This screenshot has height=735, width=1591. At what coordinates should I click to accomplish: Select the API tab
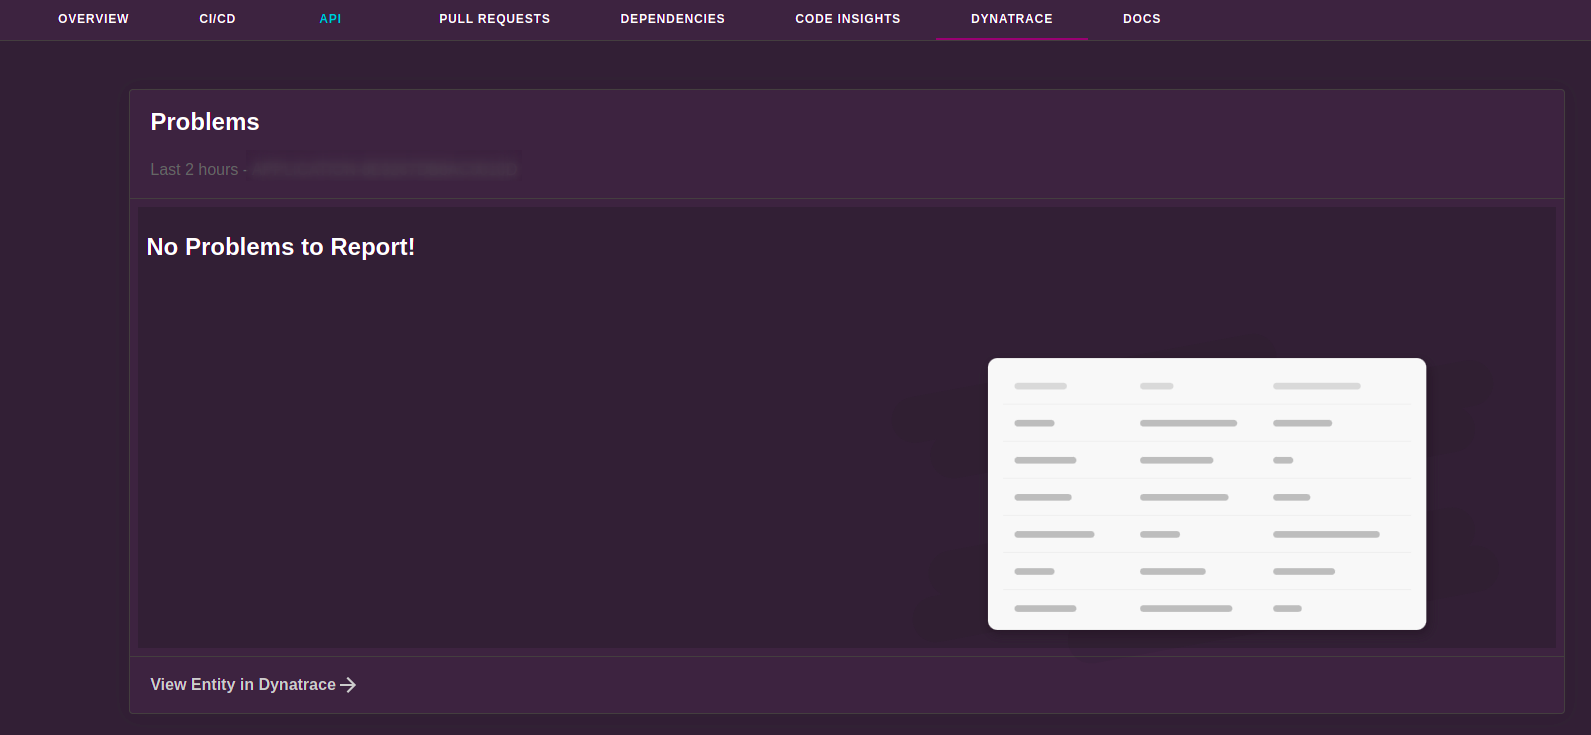tap(330, 19)
